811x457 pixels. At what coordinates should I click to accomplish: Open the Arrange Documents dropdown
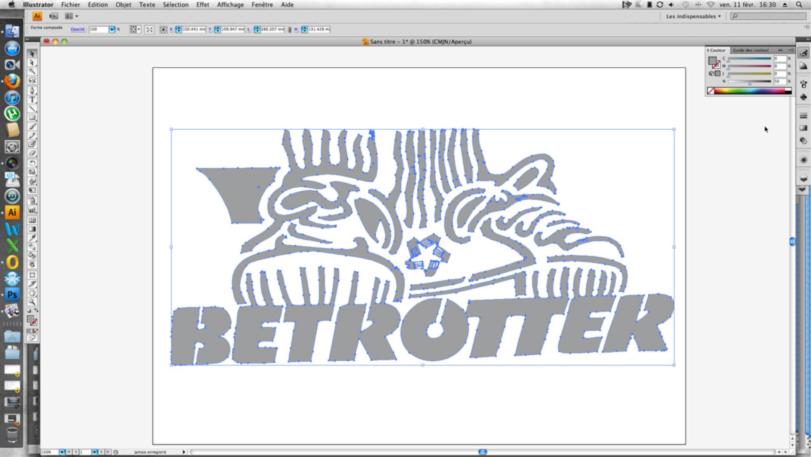point(71,17)
